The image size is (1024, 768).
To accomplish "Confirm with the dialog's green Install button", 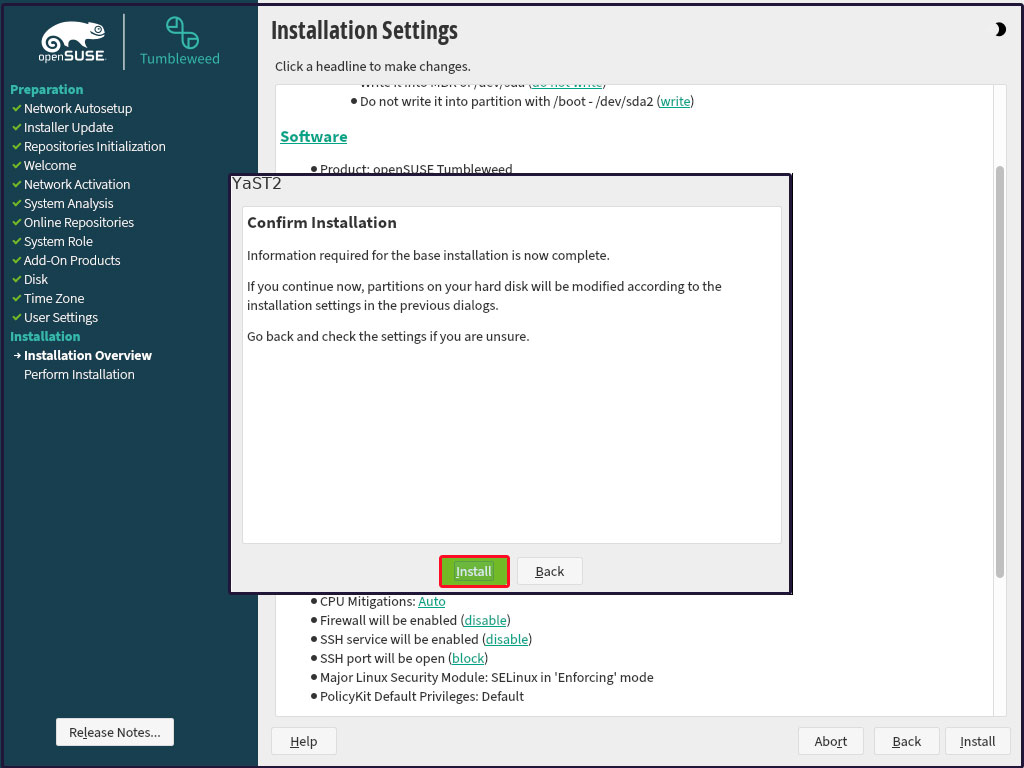I will coord(474,571).
